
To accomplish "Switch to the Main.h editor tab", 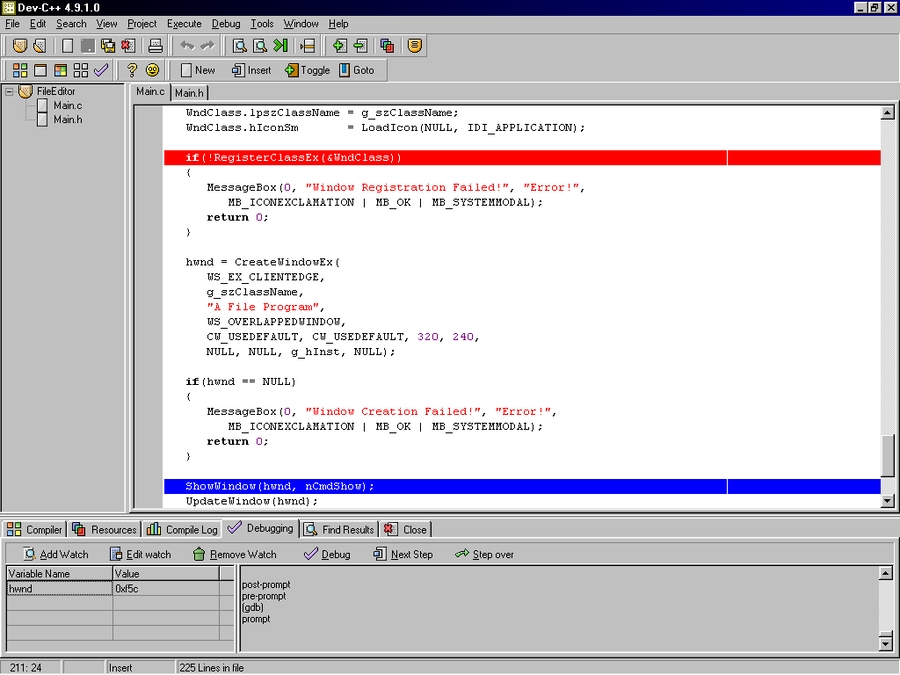I will pyautogui.click(x=189, y=92).
